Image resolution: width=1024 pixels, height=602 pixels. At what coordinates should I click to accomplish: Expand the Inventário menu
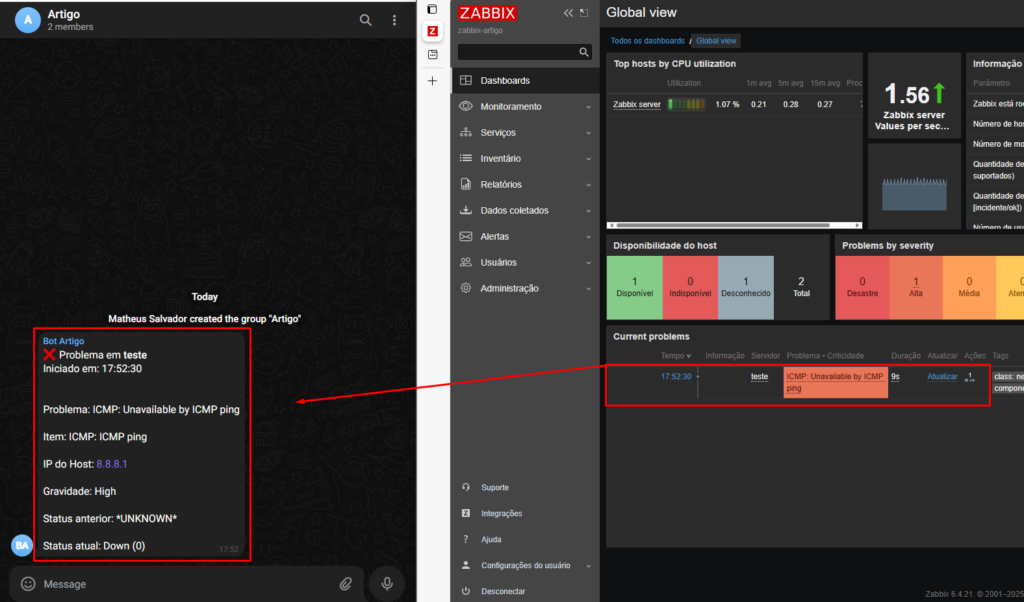(x=525, y=159)
